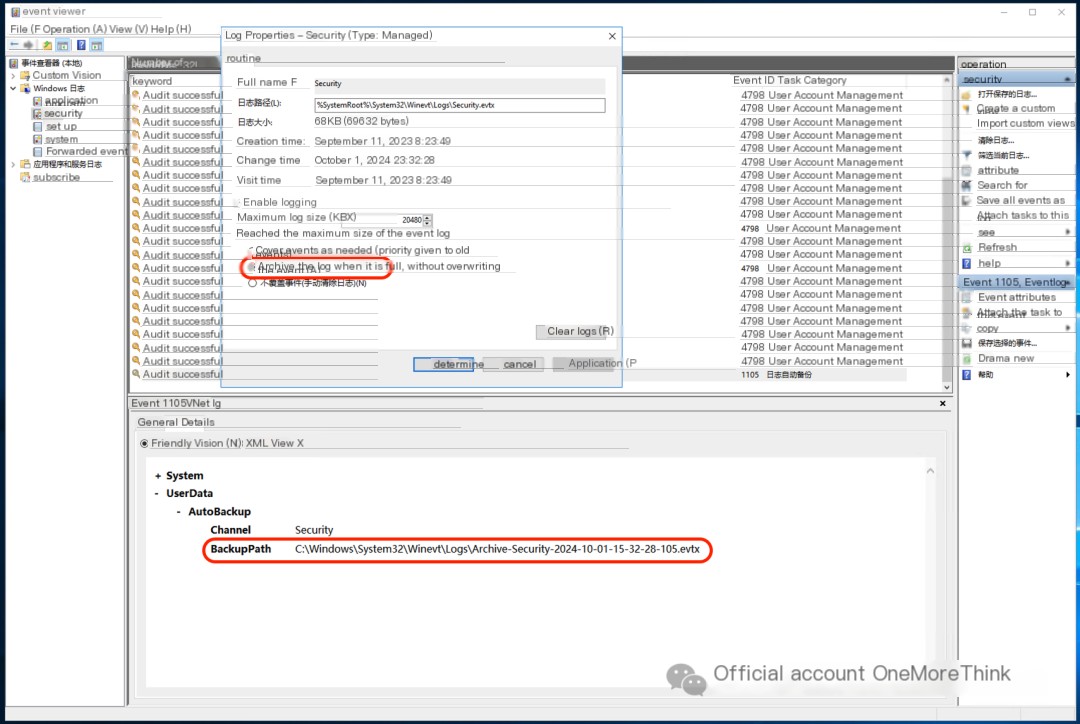Click the subscribe node icon in tree
This screenshot has height=724, width=1080.
pos(25,177)
